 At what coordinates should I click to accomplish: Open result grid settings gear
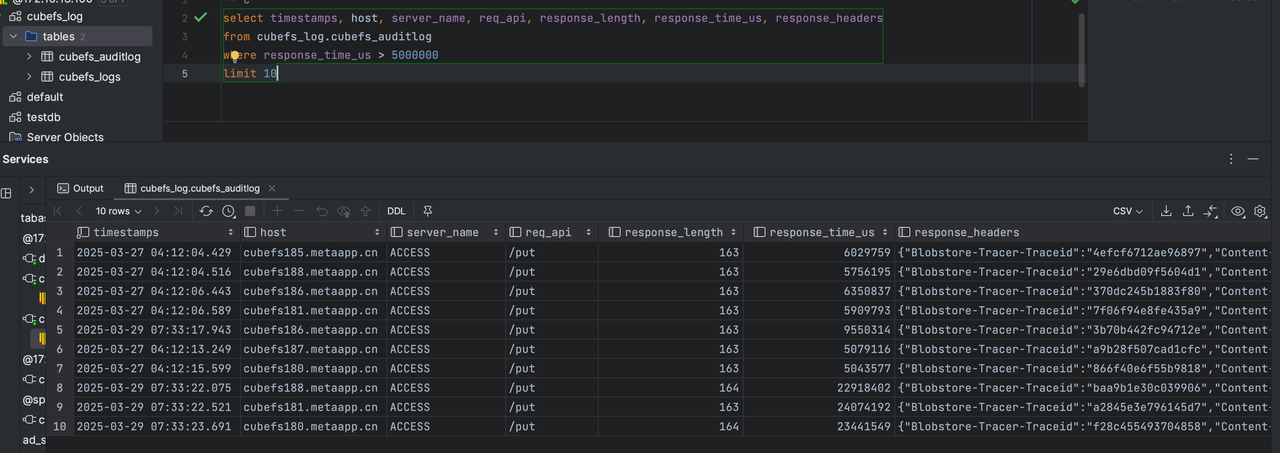(x=1260, y=211)
